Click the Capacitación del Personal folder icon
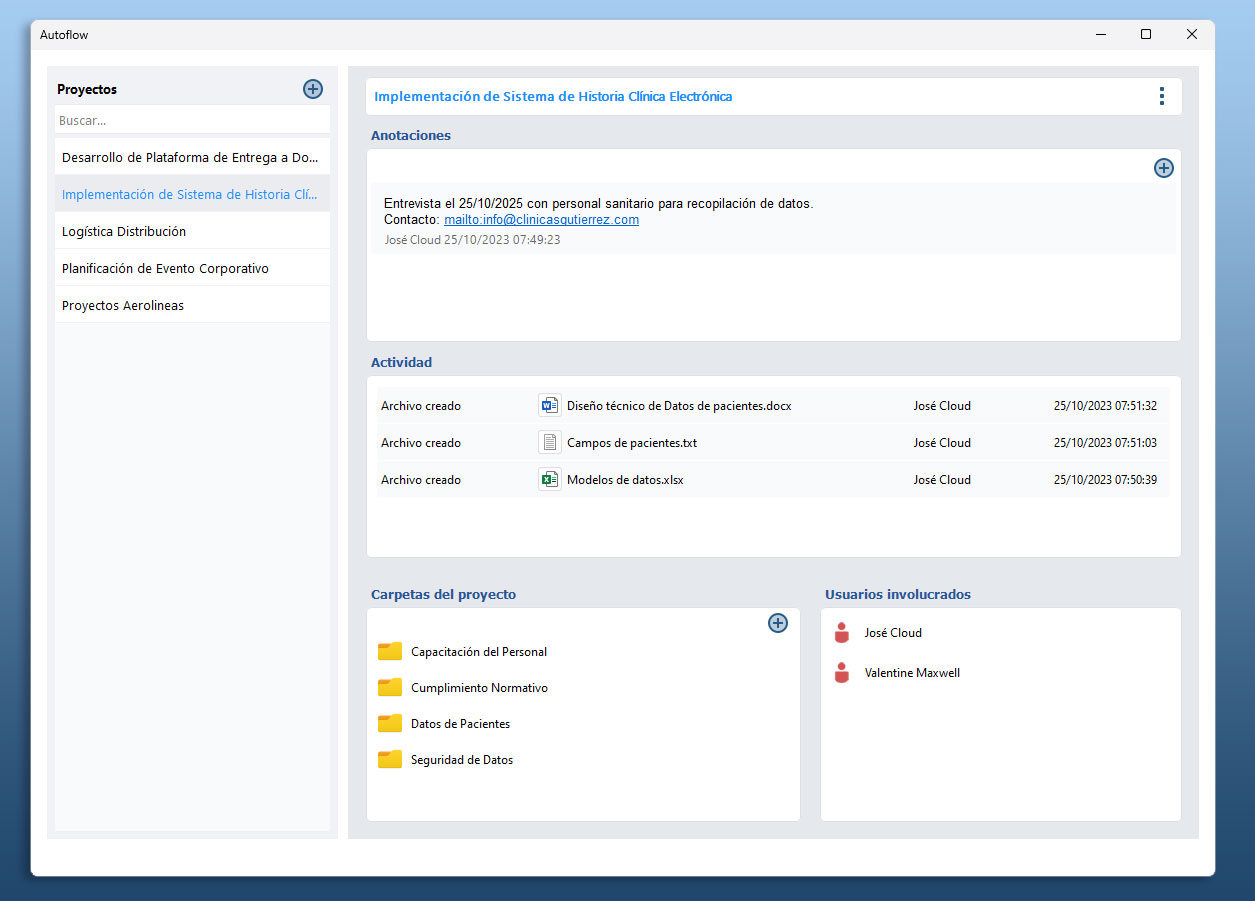The image size is (1255, 901). (x=390, y=652)
